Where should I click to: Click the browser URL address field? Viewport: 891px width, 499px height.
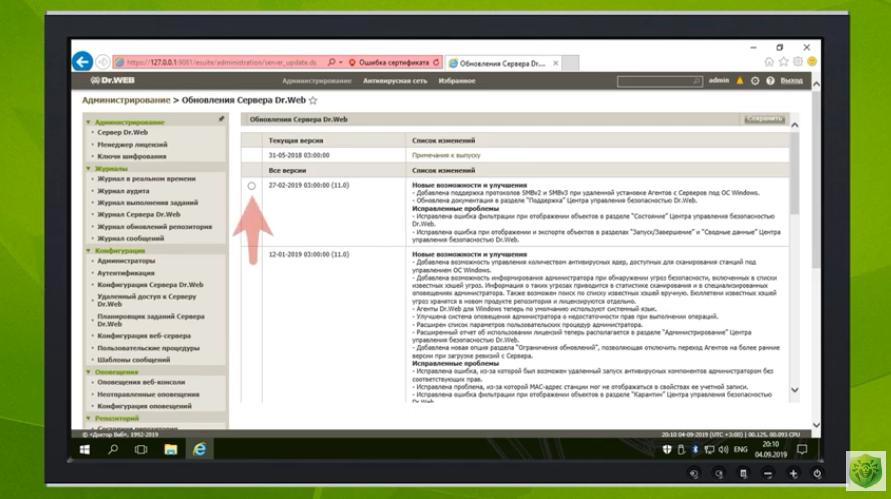[221, 63]
